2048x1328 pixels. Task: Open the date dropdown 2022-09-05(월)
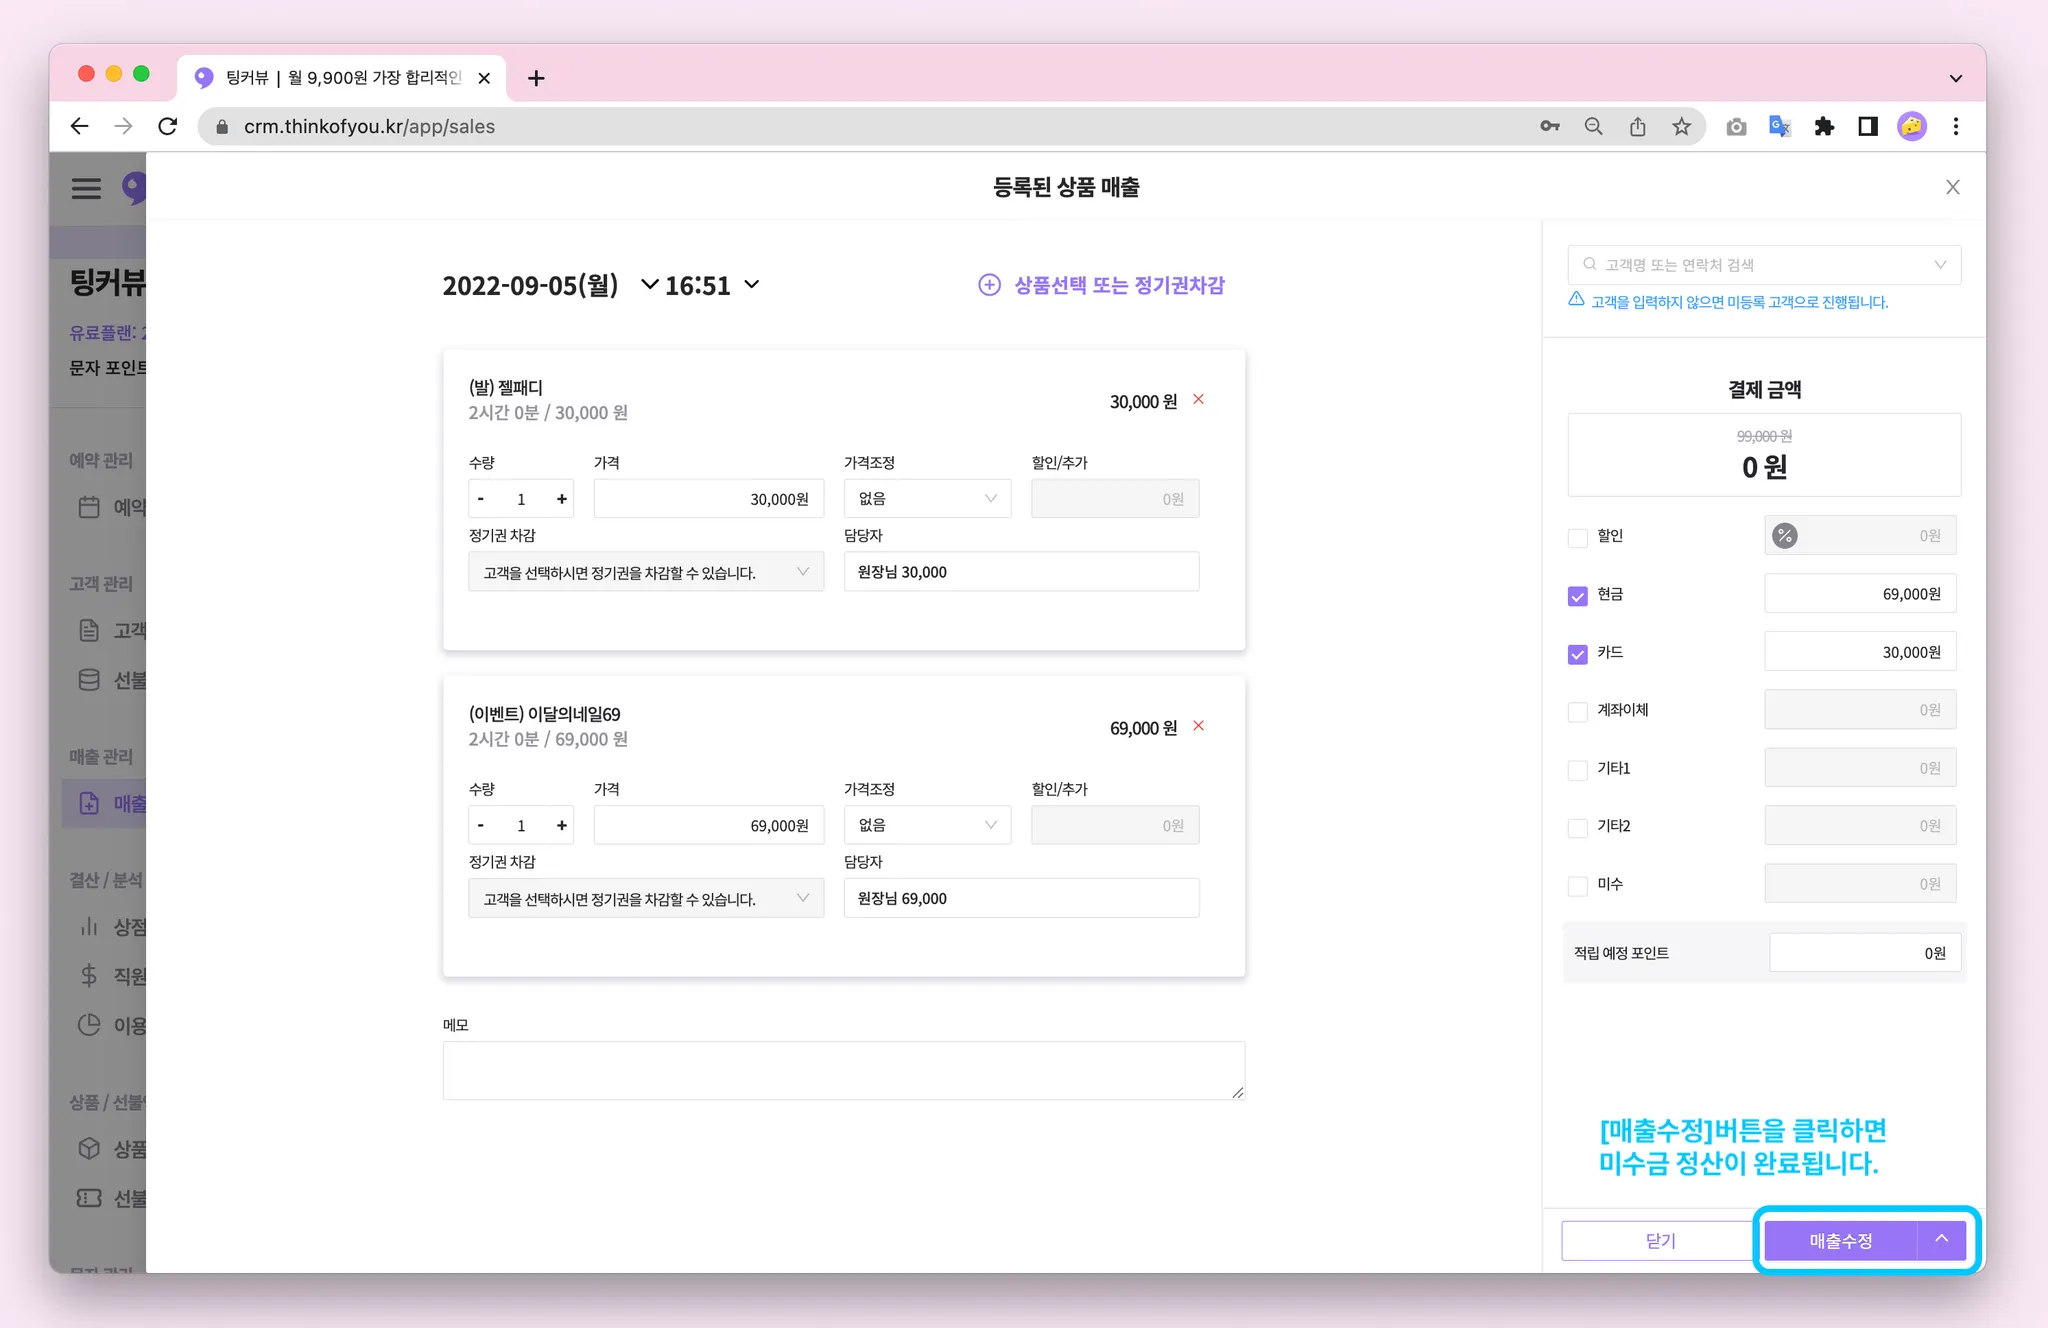pyautogui.click(x=648, y=285)
